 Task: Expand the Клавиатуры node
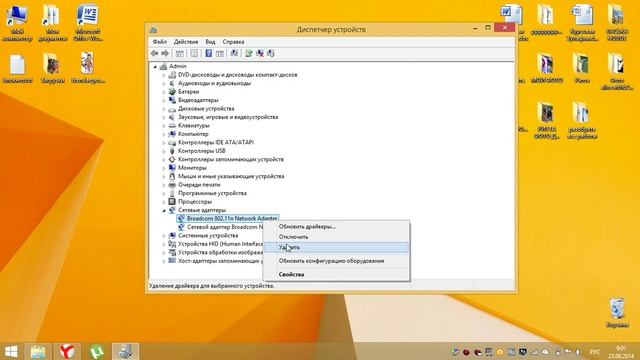point(164,126)
